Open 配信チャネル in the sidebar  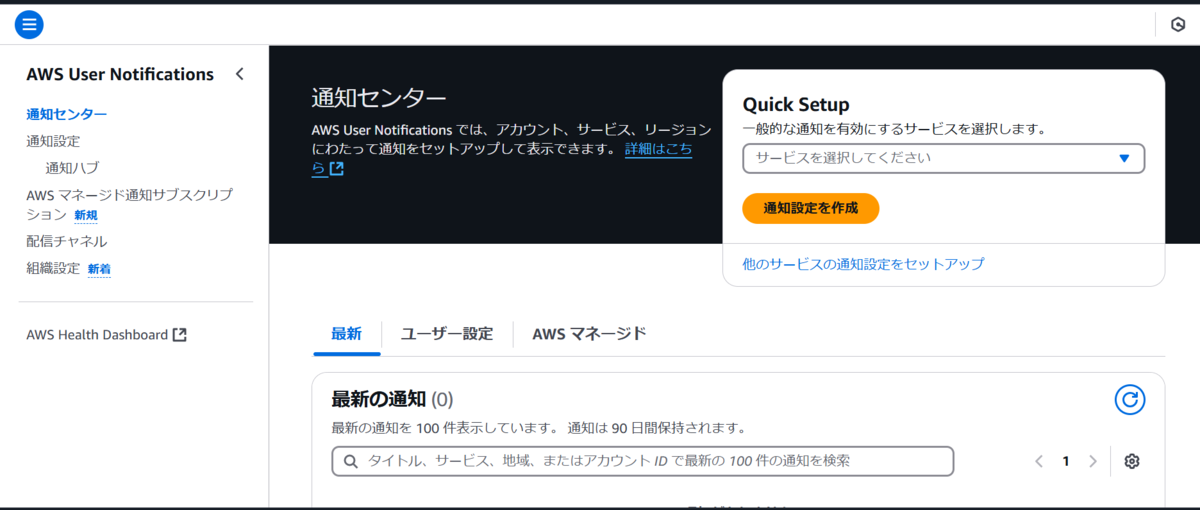66,241
